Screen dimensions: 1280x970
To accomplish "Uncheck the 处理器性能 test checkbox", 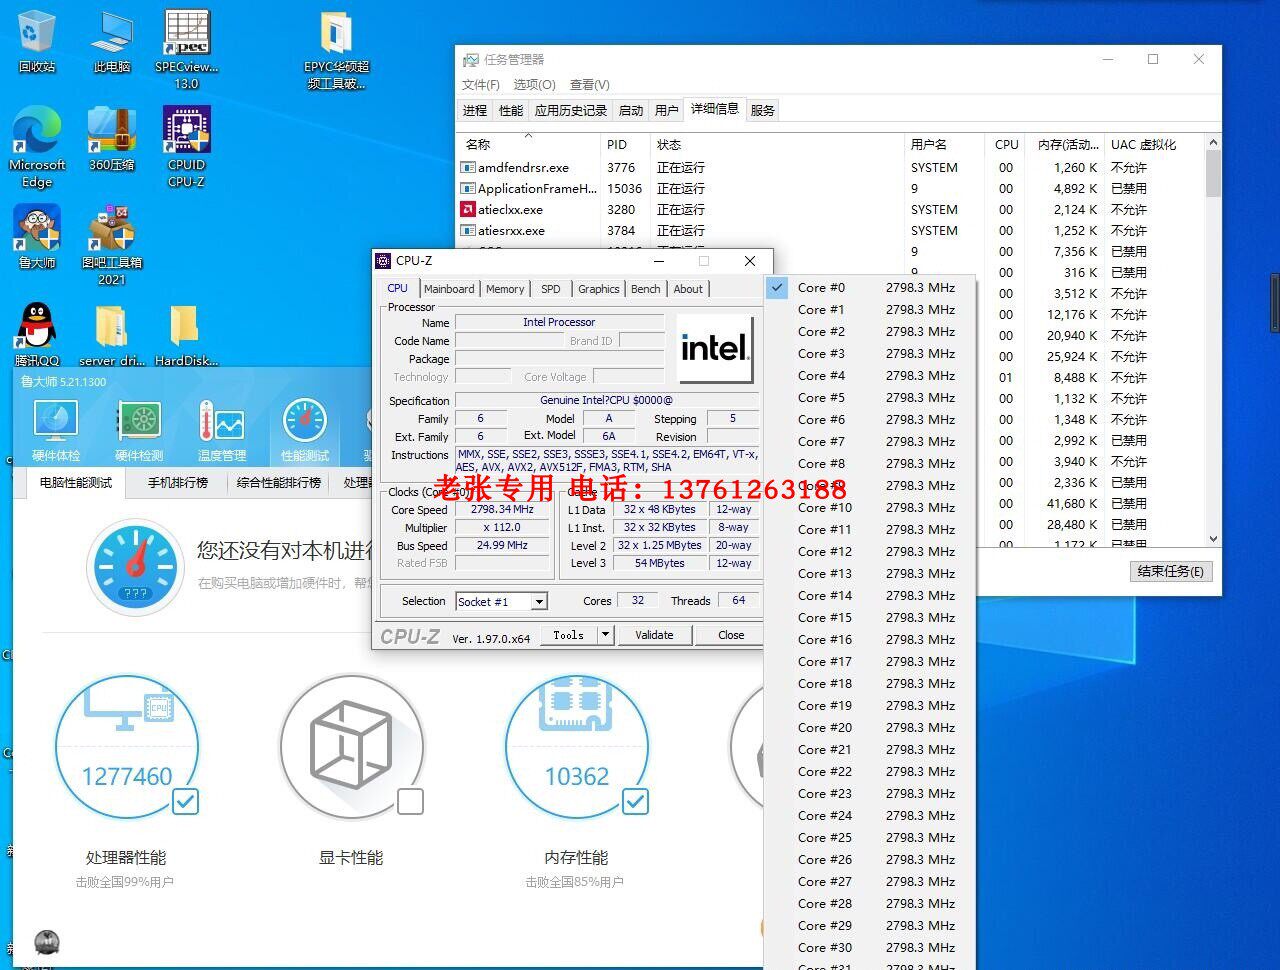I will (x=186, y=801).
